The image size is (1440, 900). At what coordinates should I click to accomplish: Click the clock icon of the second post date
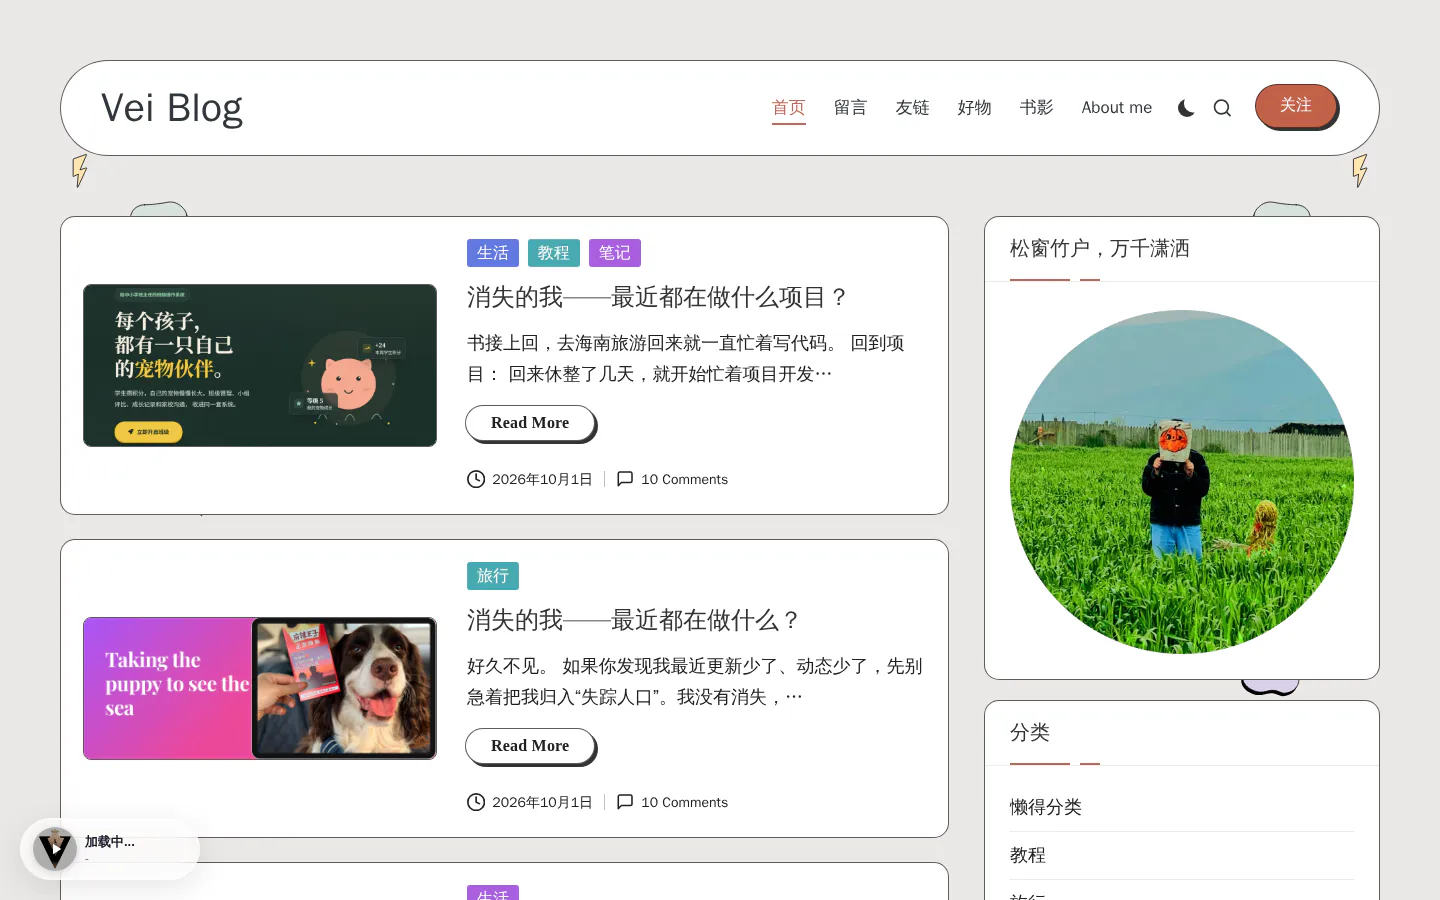click(x=476, y=802)
